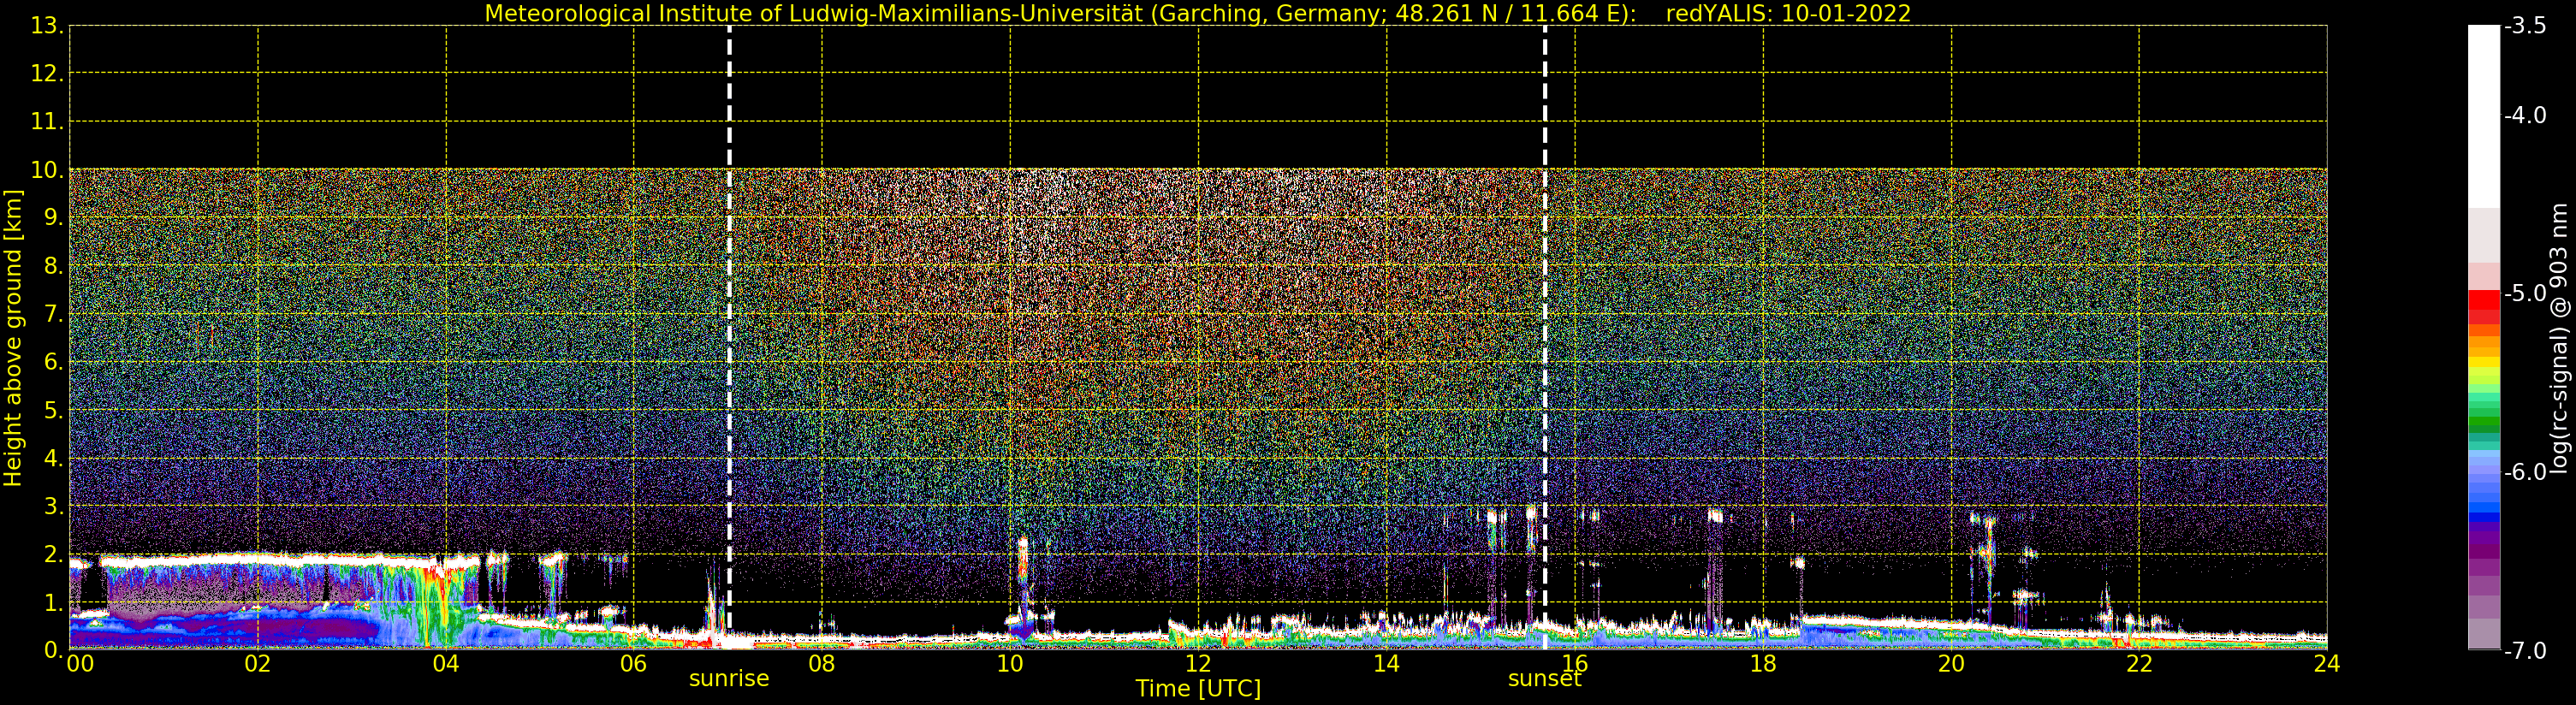Click the height axis tick label 12
This screenshot has height=705, width=2576.
coord(46,74)
